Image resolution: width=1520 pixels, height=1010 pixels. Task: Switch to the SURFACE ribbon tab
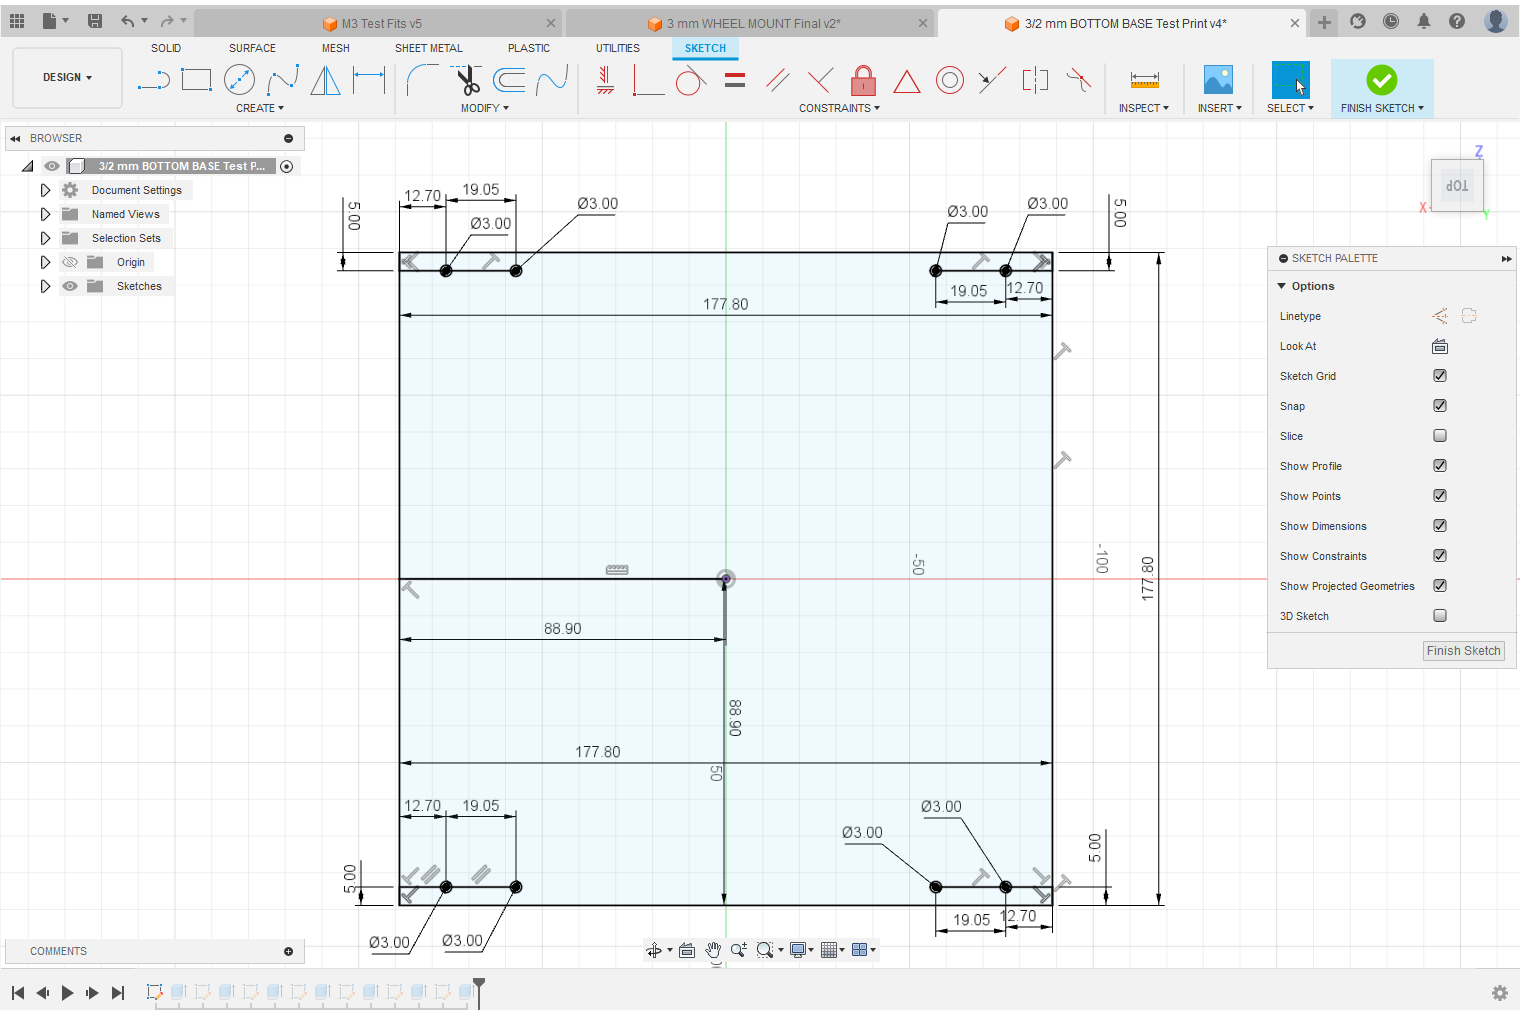pyautogui.click(x=252, y=48)
